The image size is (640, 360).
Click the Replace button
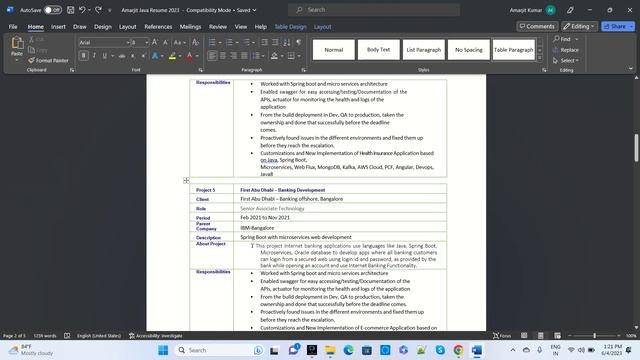566,50
